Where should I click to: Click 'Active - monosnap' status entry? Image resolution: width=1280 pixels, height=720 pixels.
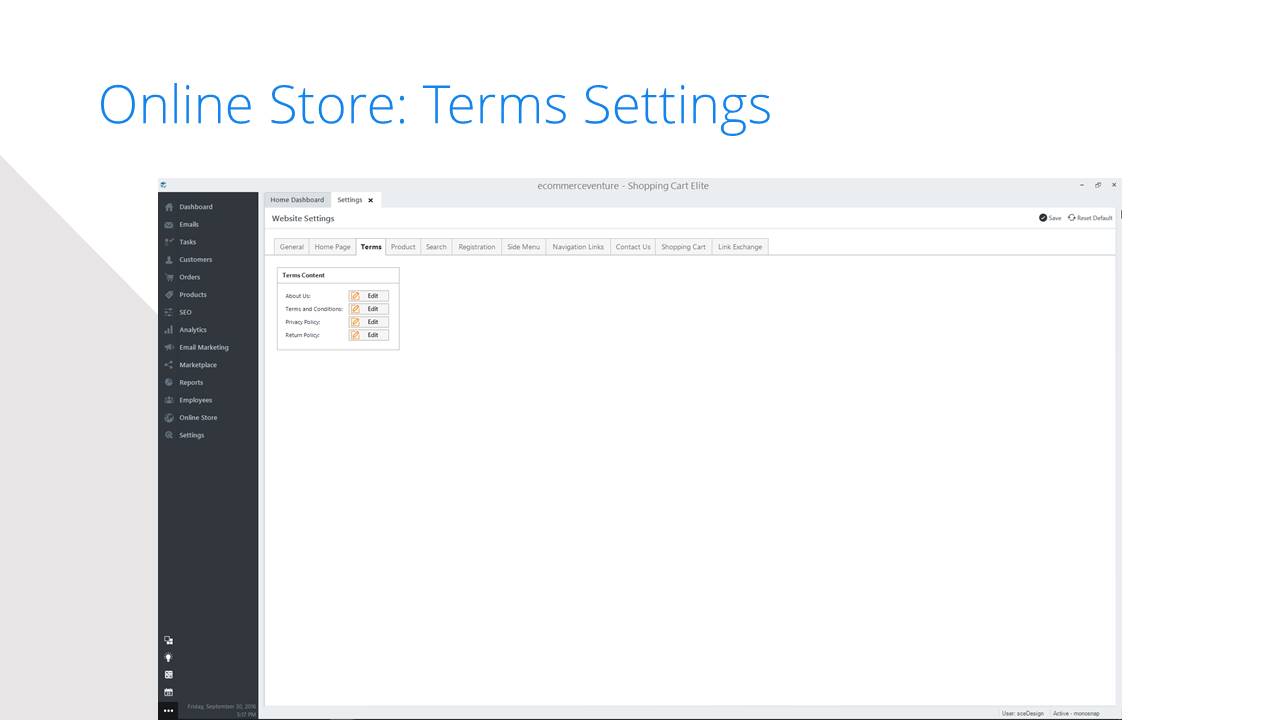(x=1076, y=713)
